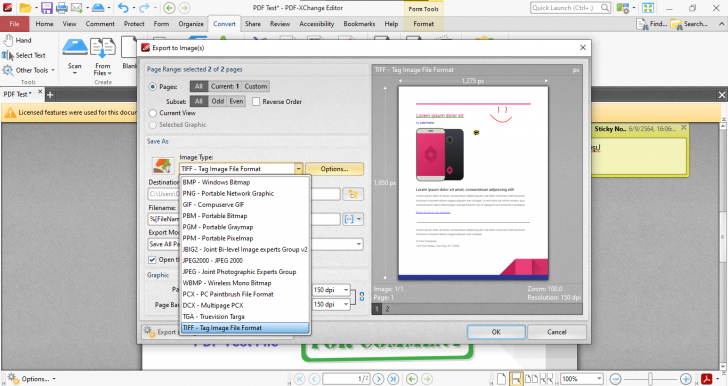
Task: Select Even subset toggle
Action: click(236, 101)
